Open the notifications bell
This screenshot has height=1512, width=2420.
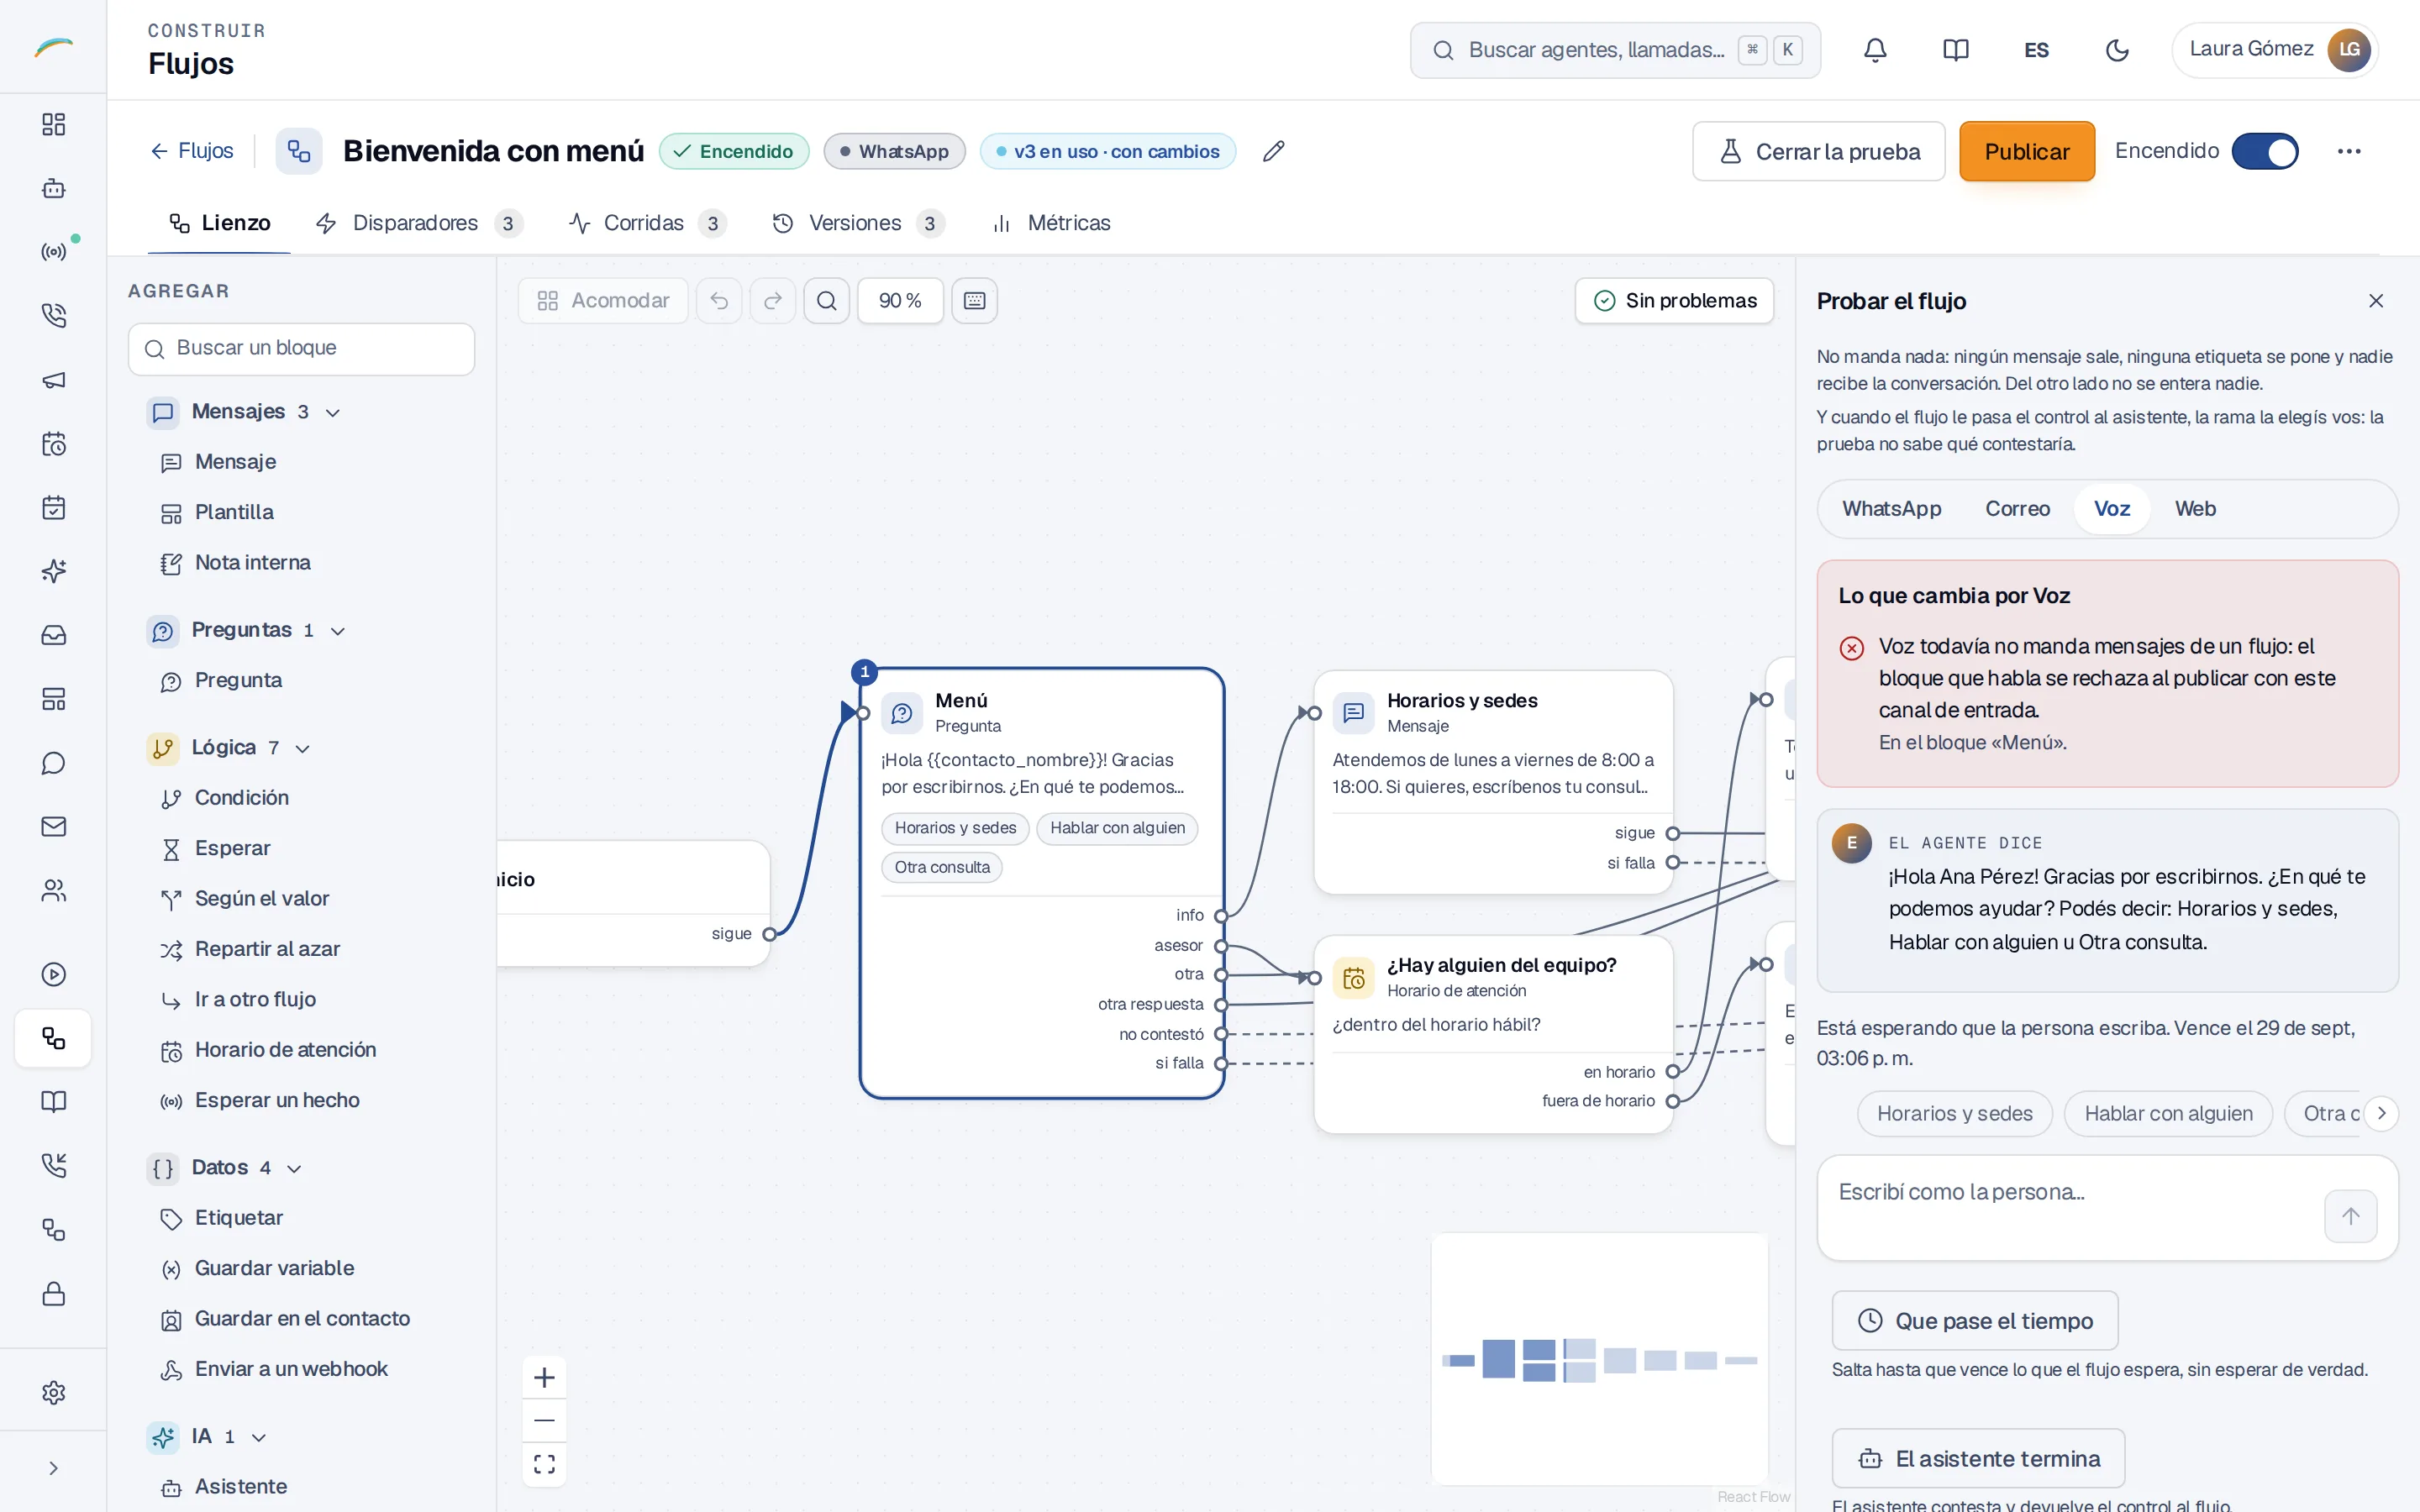1875,50
